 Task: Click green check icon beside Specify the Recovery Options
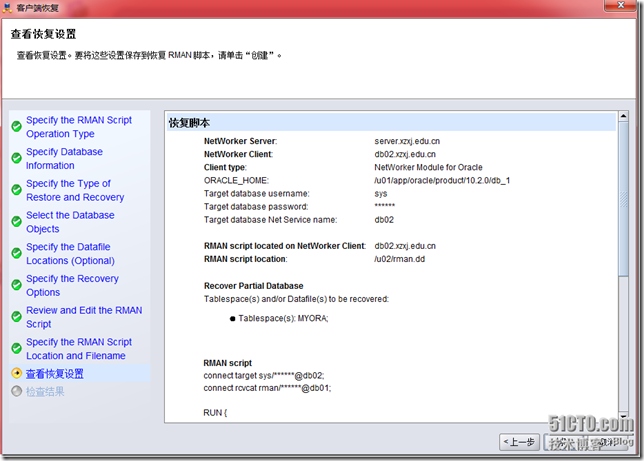16,286
